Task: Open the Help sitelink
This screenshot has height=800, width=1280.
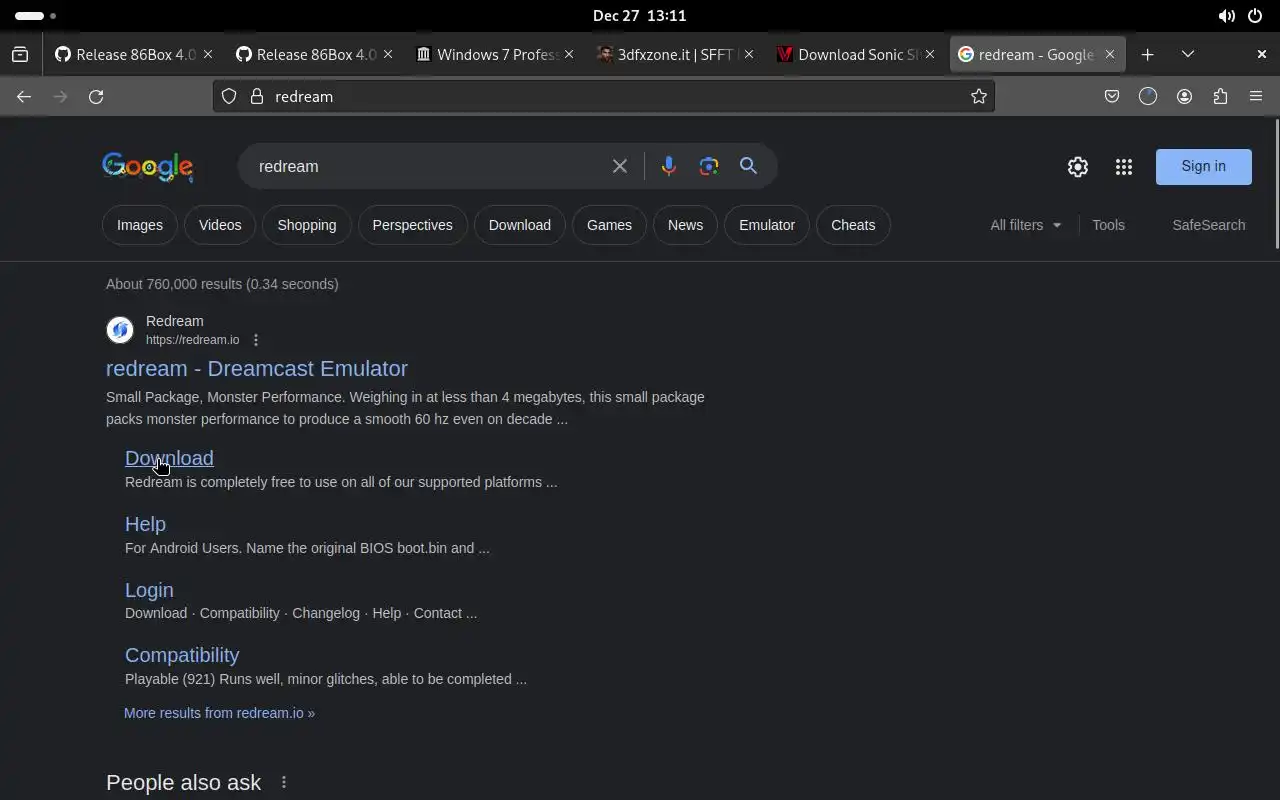Action: (x=145, y=524)
